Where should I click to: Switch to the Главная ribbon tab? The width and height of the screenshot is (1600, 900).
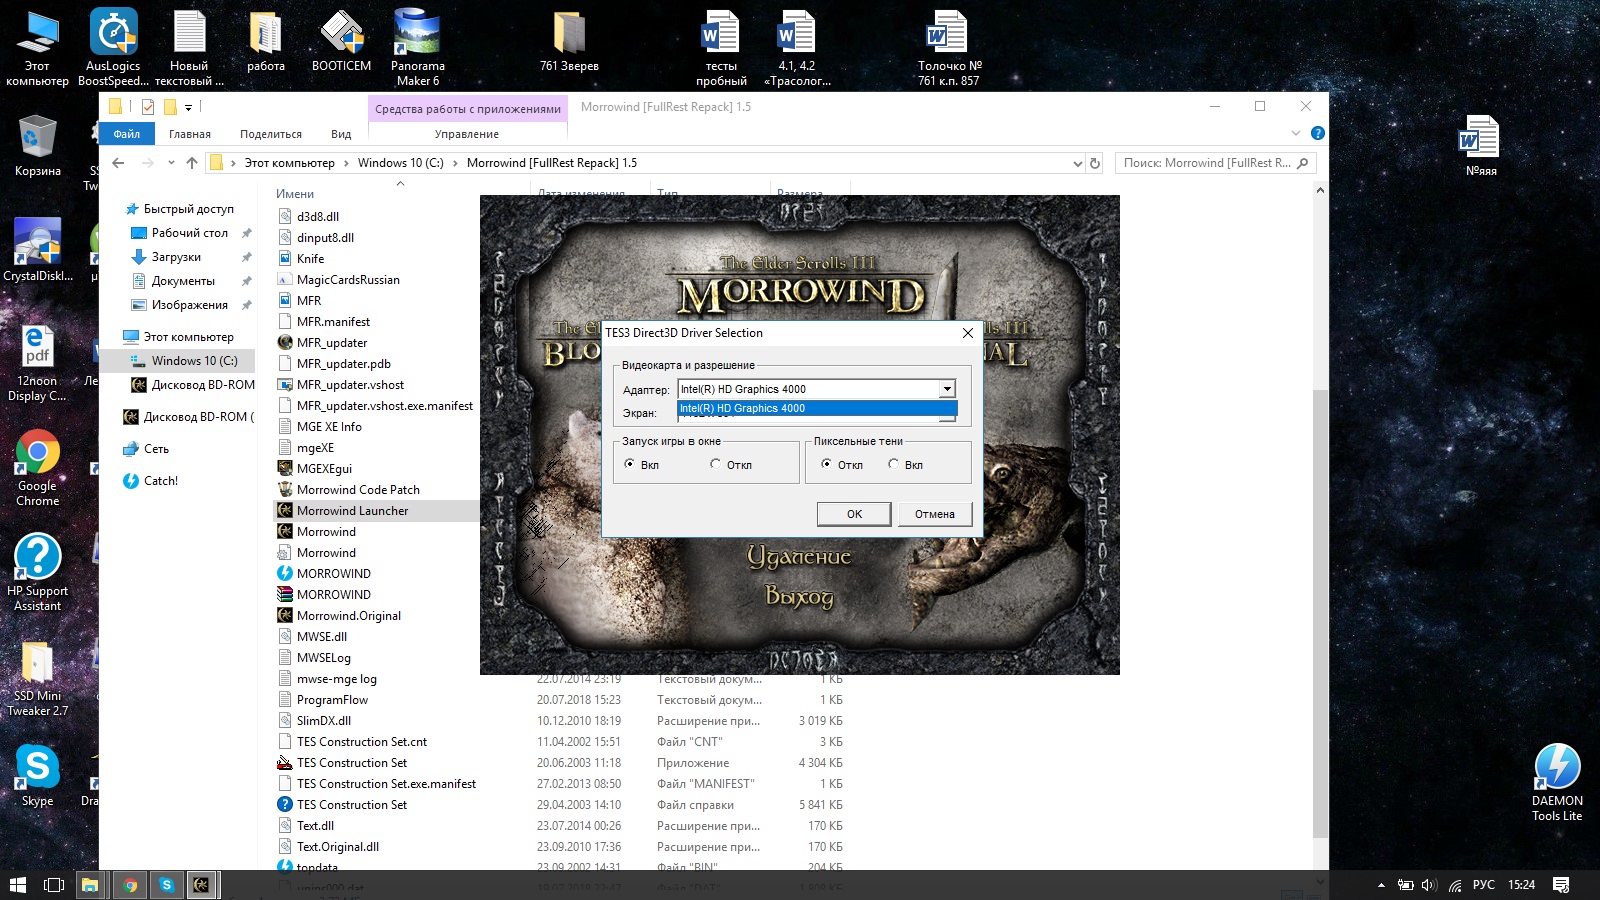(x=190, y=134)
